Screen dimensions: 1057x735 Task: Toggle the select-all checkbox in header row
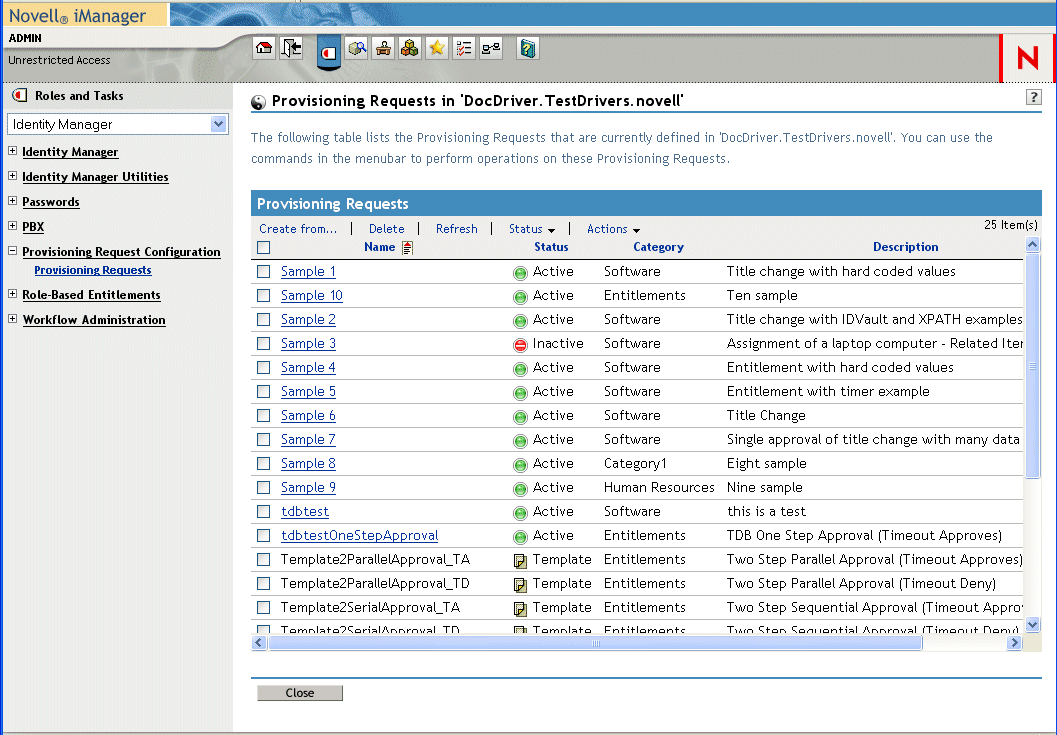[x=264, y=247]
